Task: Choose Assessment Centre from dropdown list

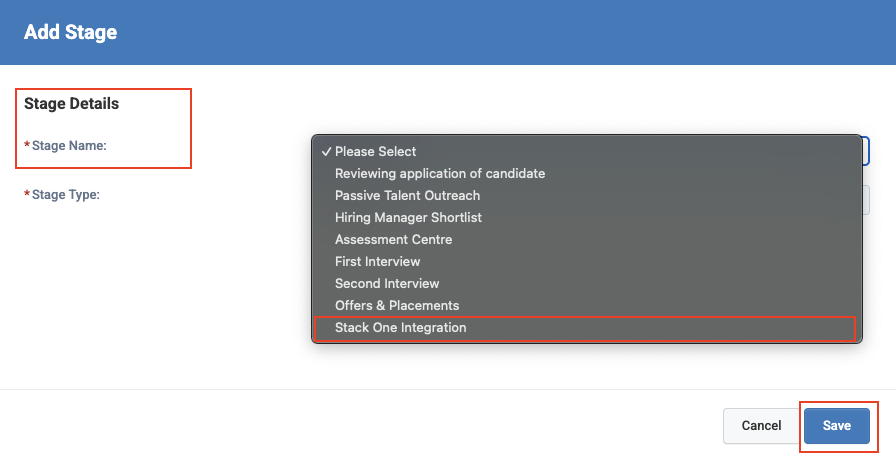Action: pos(393,240)
